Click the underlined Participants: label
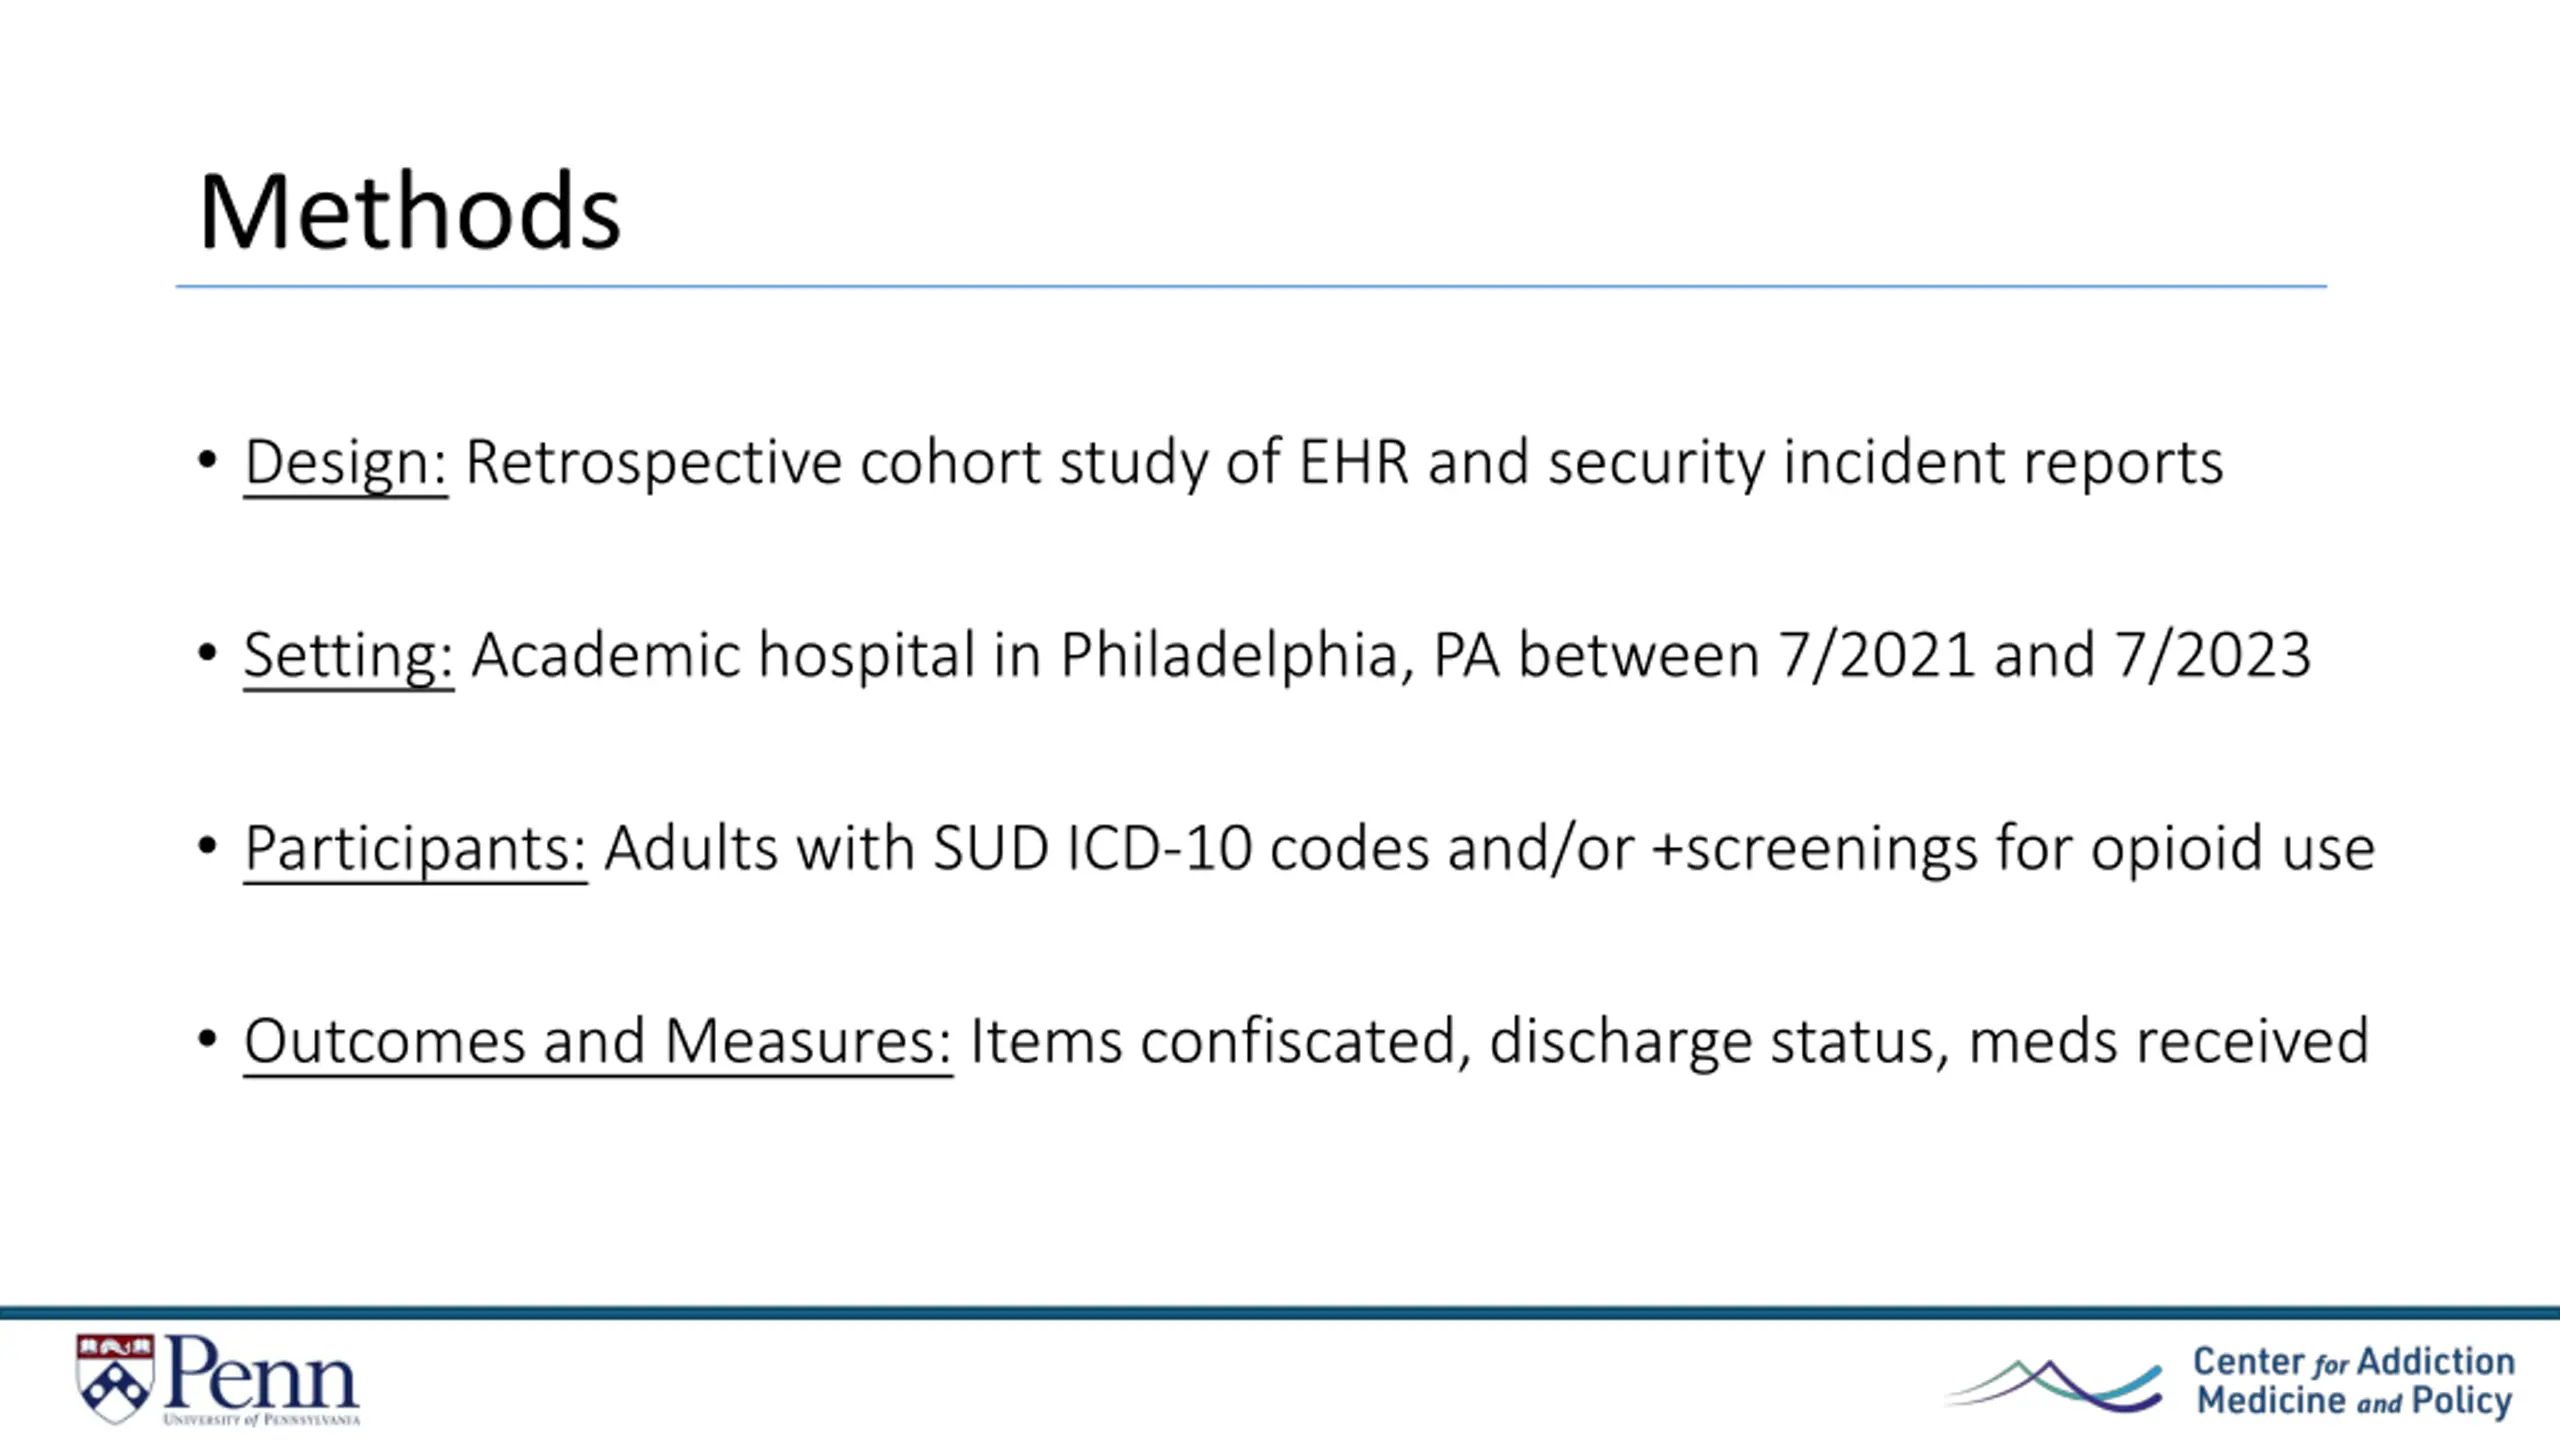Image resolution: width=2560 pixels, height=1440 pixels. [x=415, y=849]
